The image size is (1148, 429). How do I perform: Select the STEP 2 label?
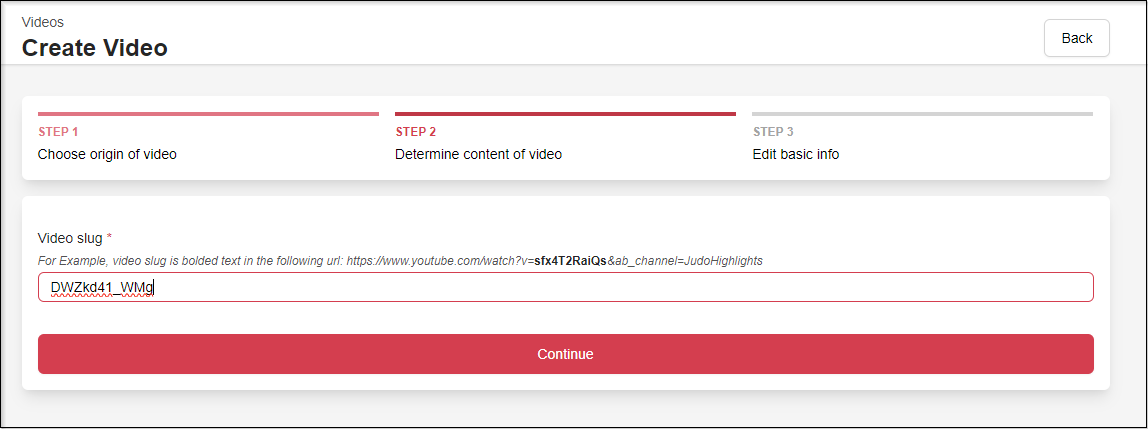tap(416, 132)
